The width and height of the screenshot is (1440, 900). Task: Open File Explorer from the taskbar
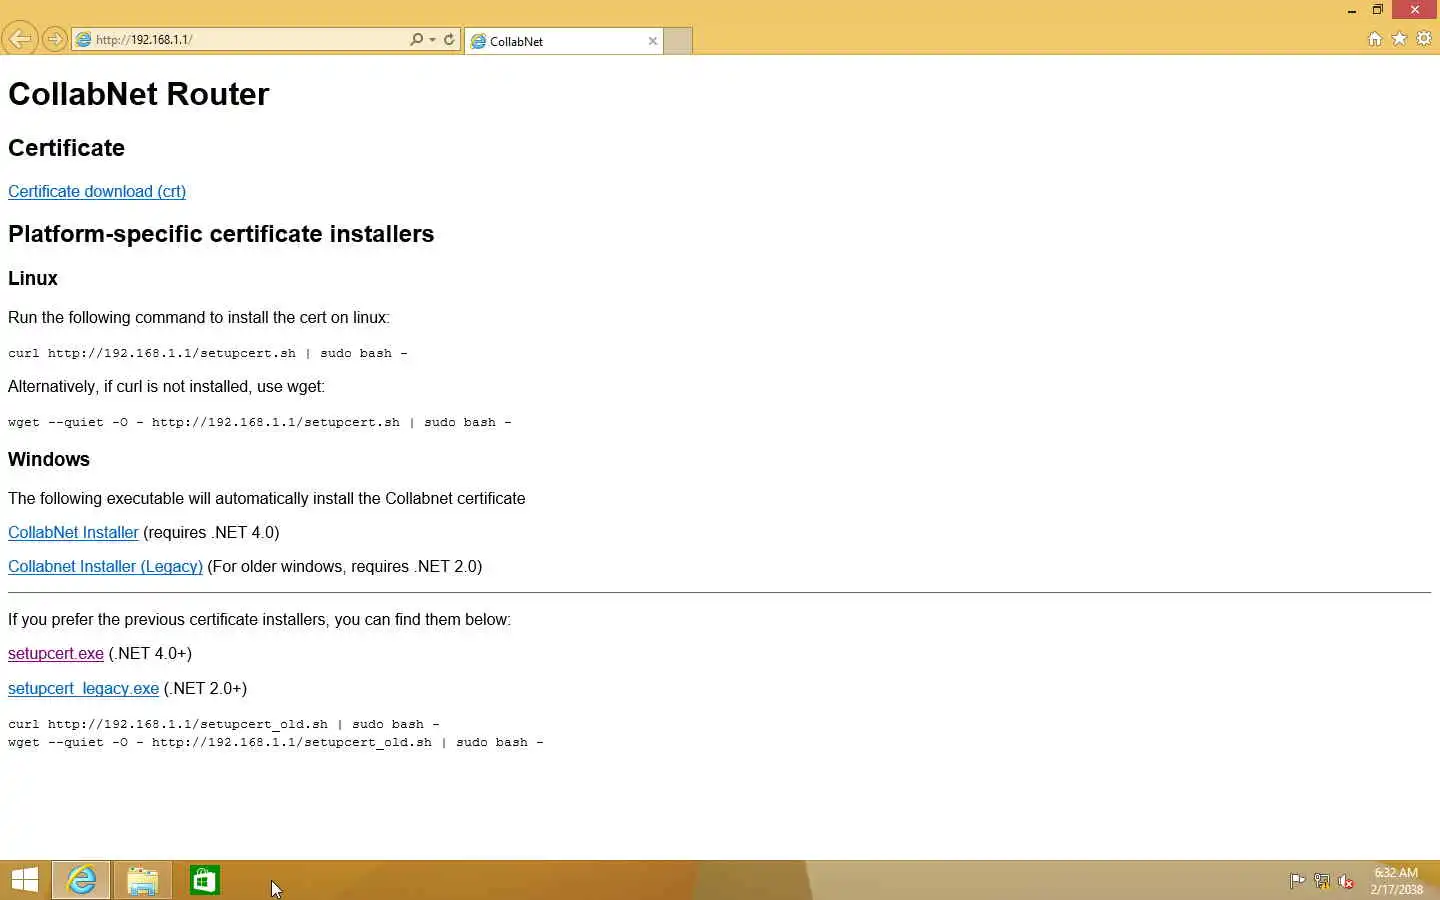pyautogui.click(x=142, y=880)
